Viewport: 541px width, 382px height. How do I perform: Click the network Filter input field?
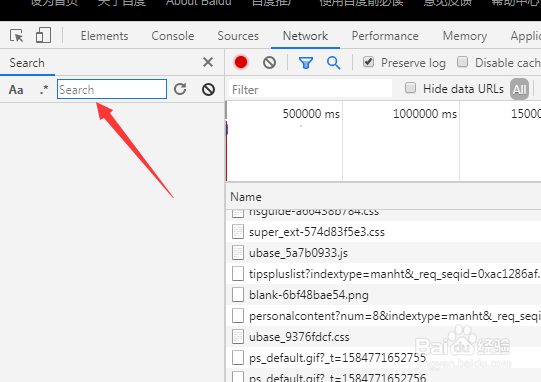pyautogui.click(x=311, y=89)
